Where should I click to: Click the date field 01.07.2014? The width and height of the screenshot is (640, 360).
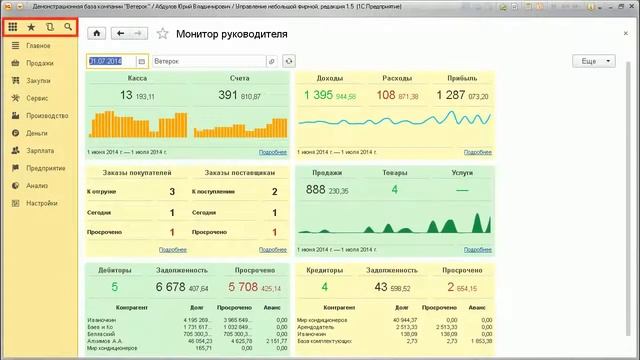111,61
